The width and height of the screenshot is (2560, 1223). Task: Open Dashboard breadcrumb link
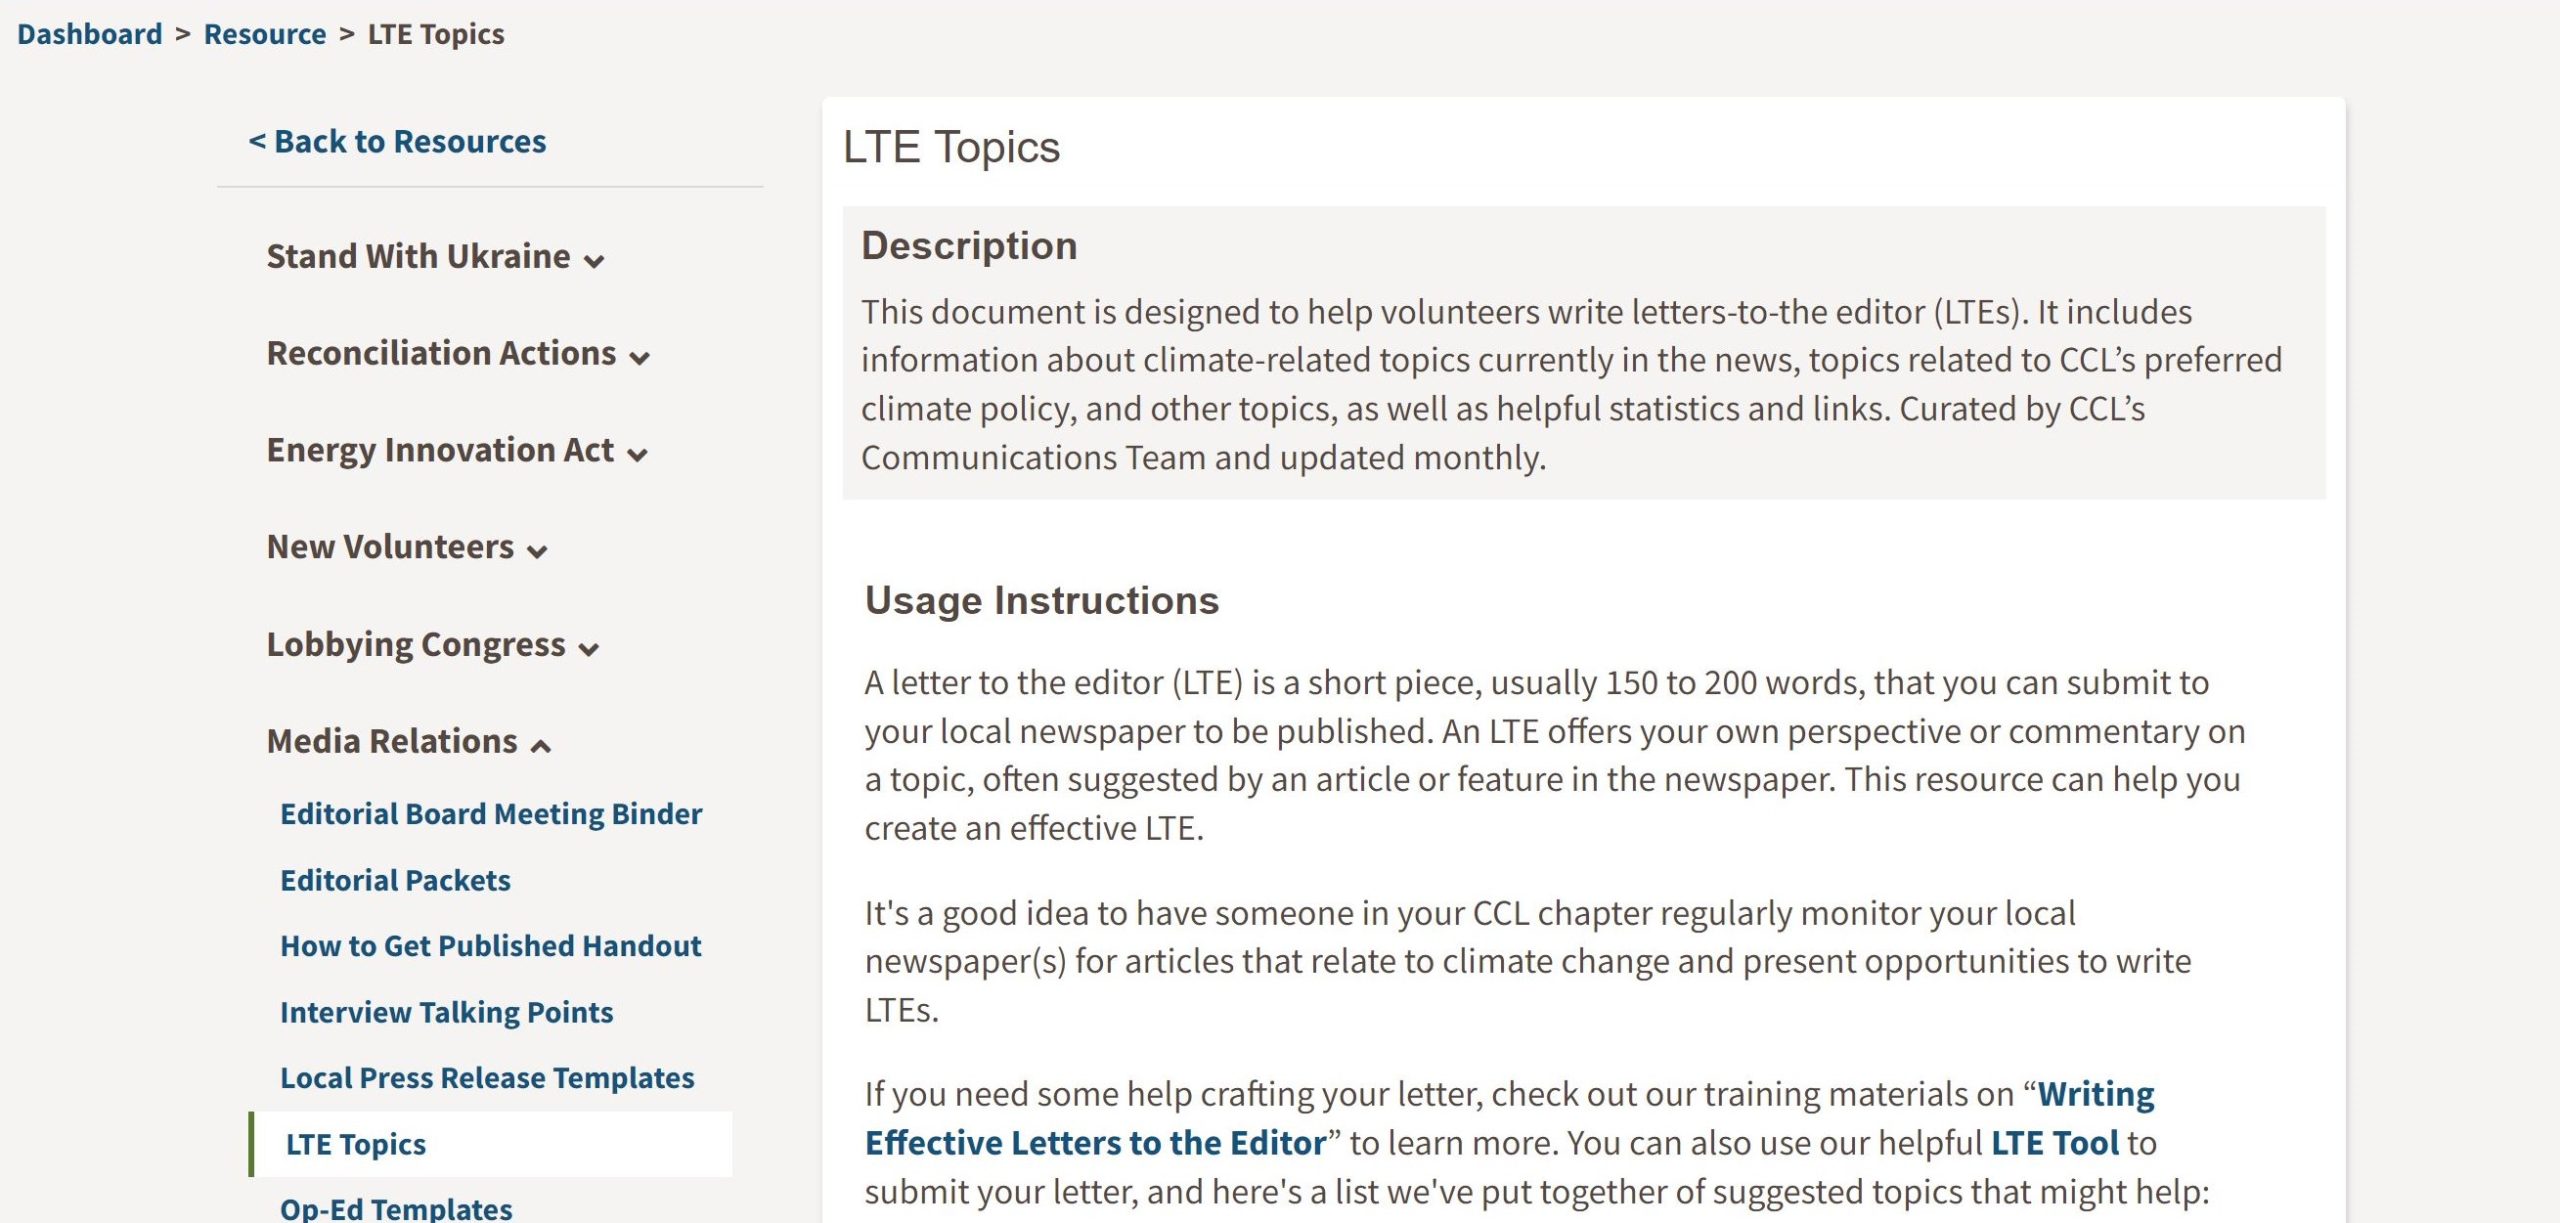89,34
